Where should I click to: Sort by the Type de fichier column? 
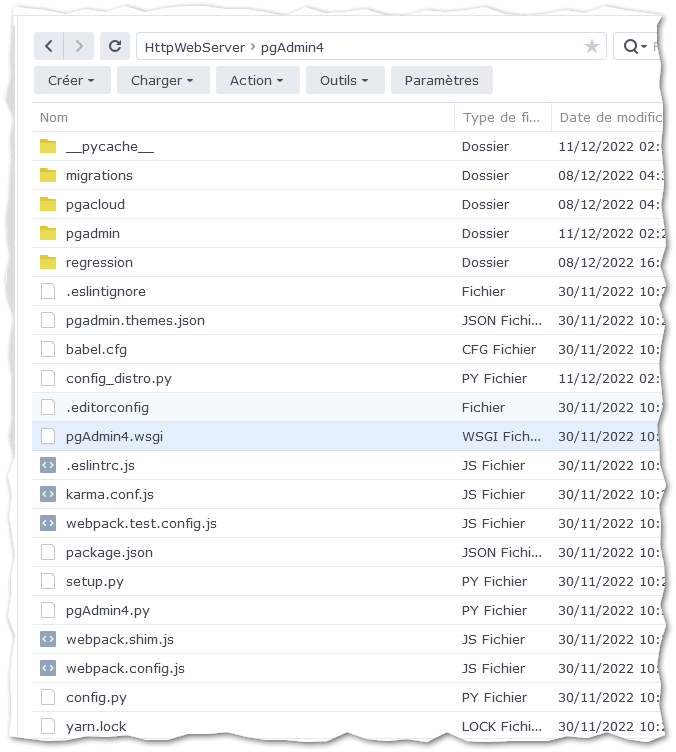point(501,118)
